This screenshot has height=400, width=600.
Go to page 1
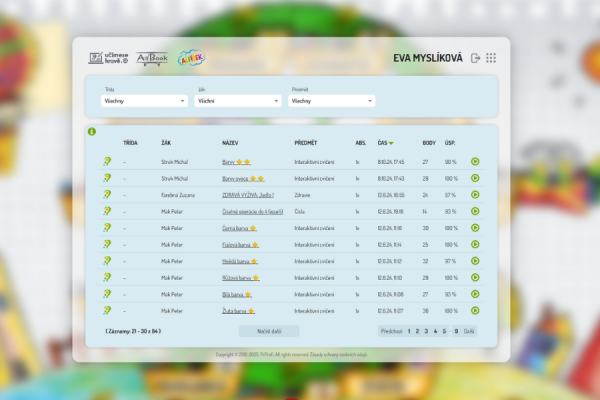(x=409, y=331)
